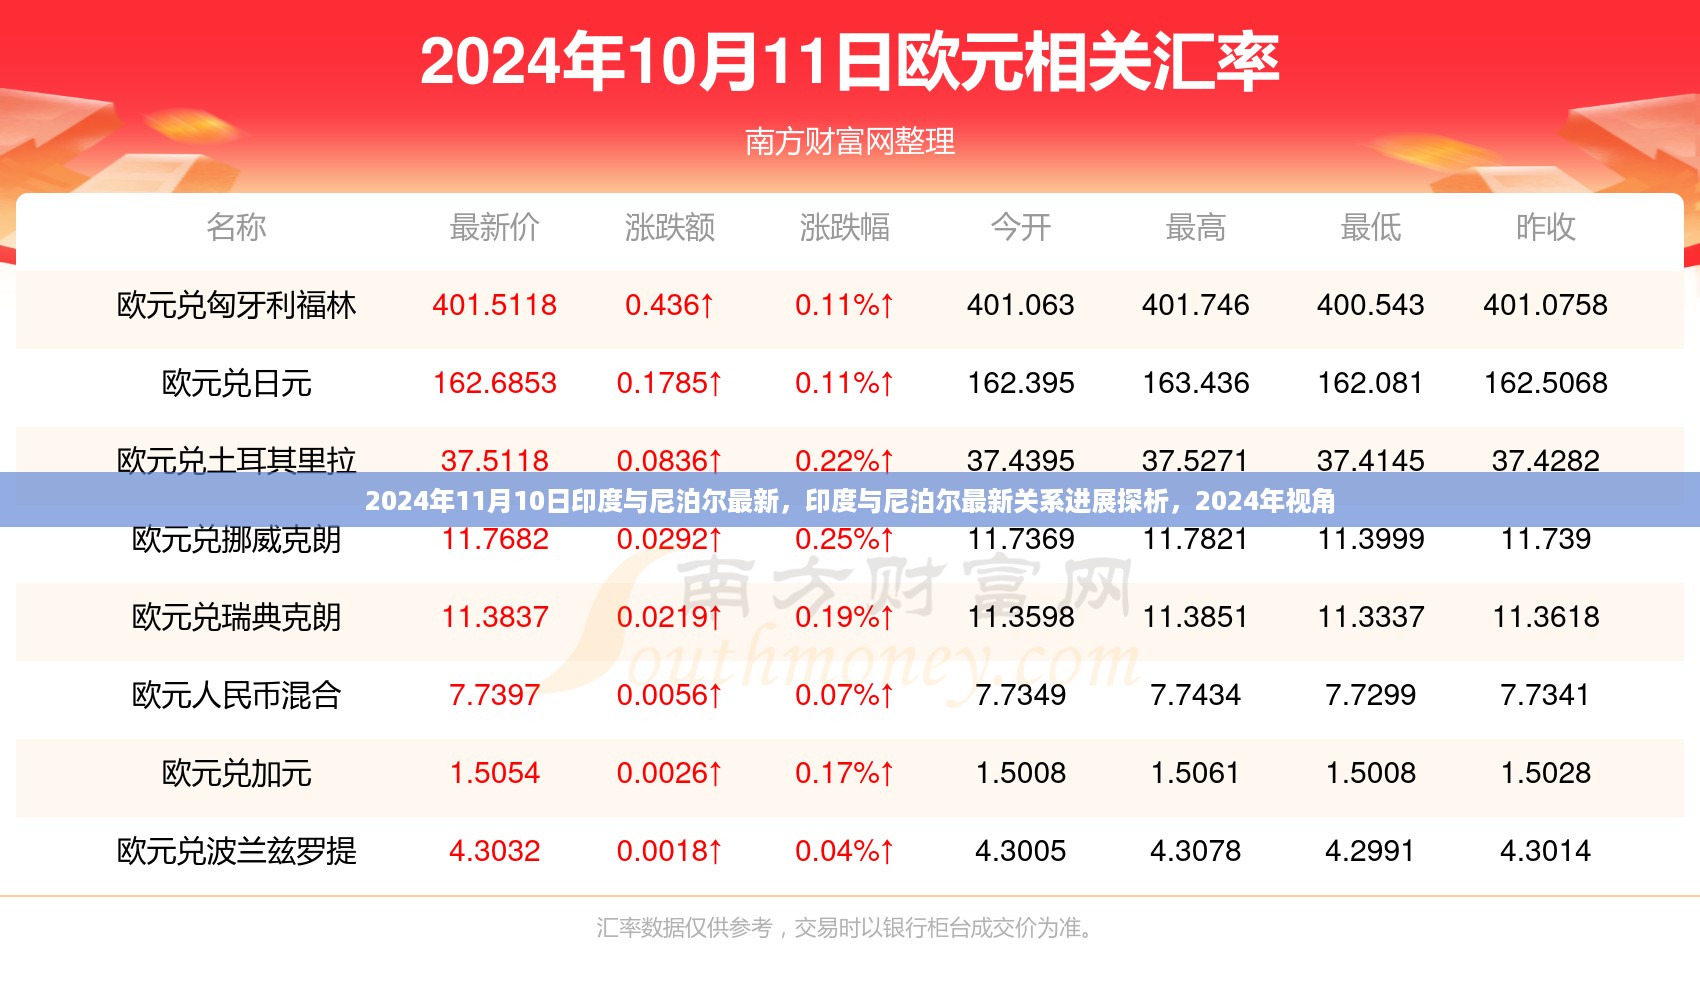Select the 涨跌幅 column header

pos(844,228)
